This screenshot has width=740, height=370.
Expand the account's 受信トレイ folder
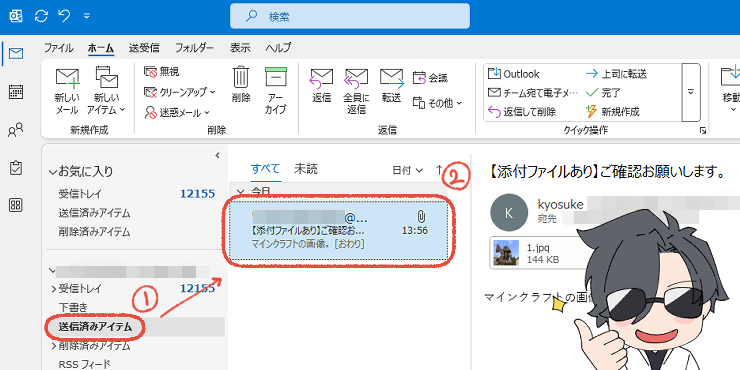[54, 288]
